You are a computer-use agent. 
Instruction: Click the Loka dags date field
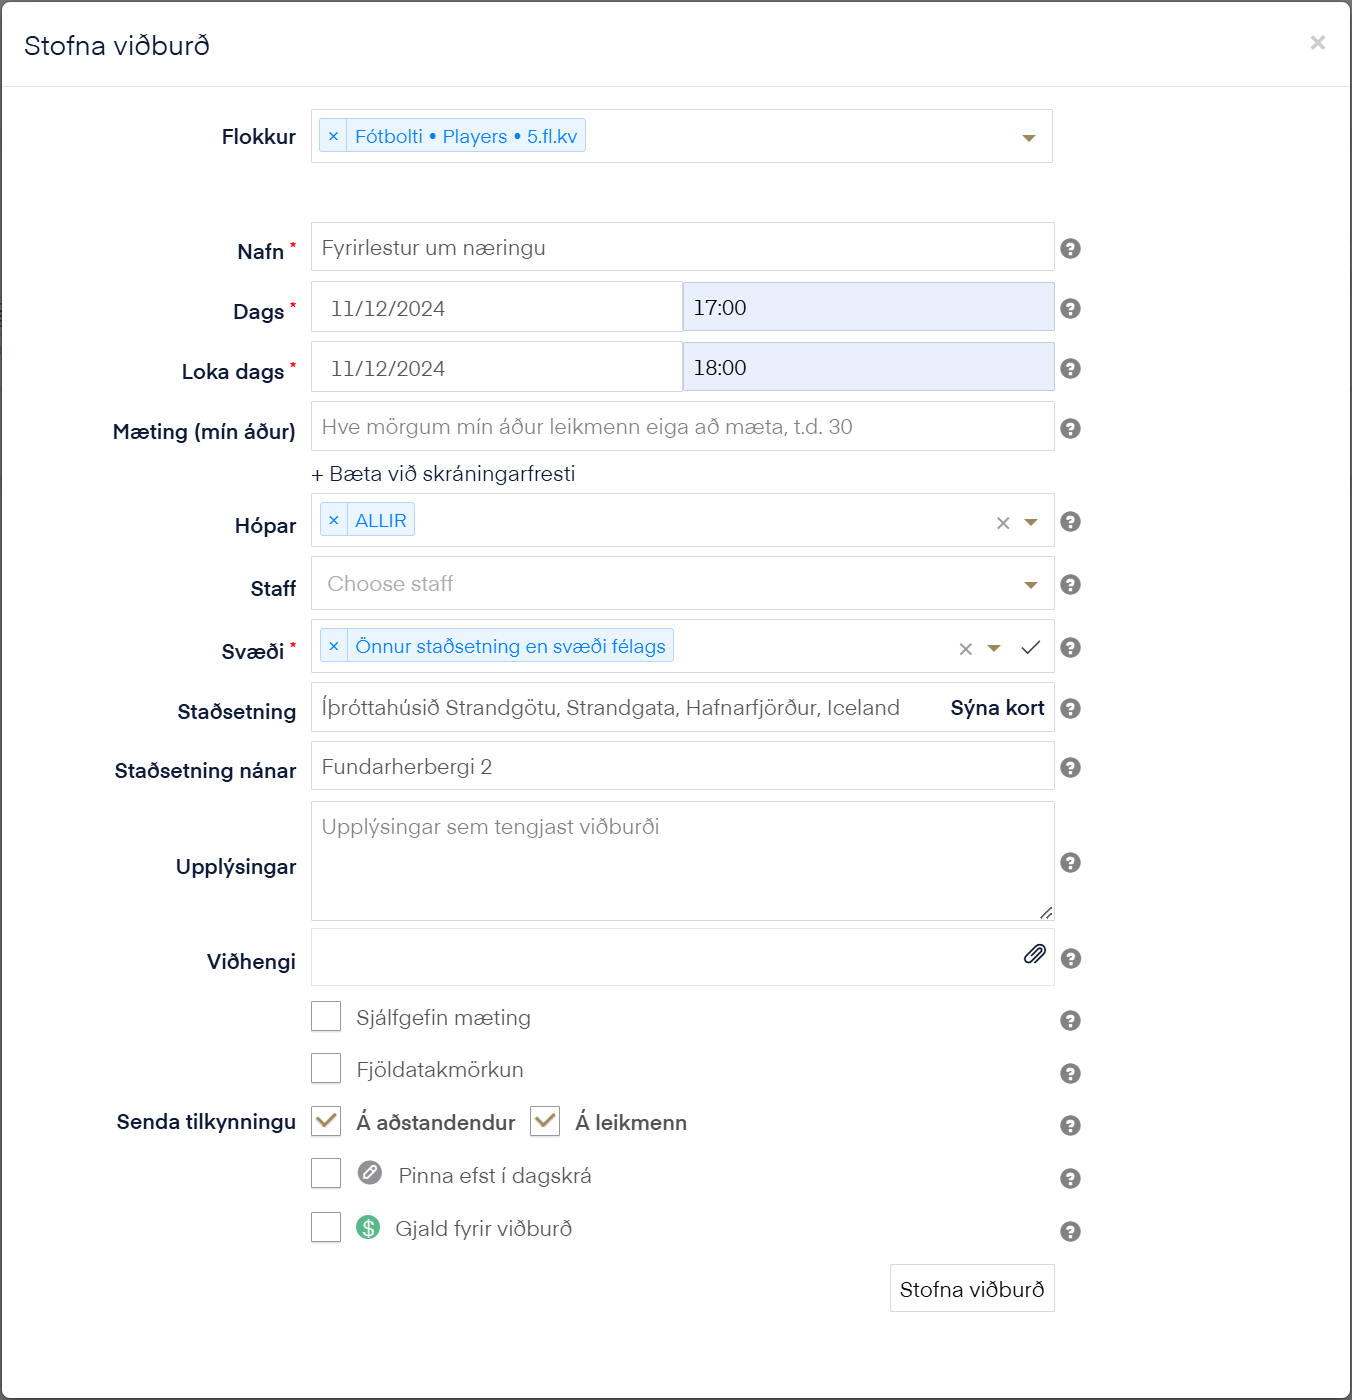(x=497, y=367)
